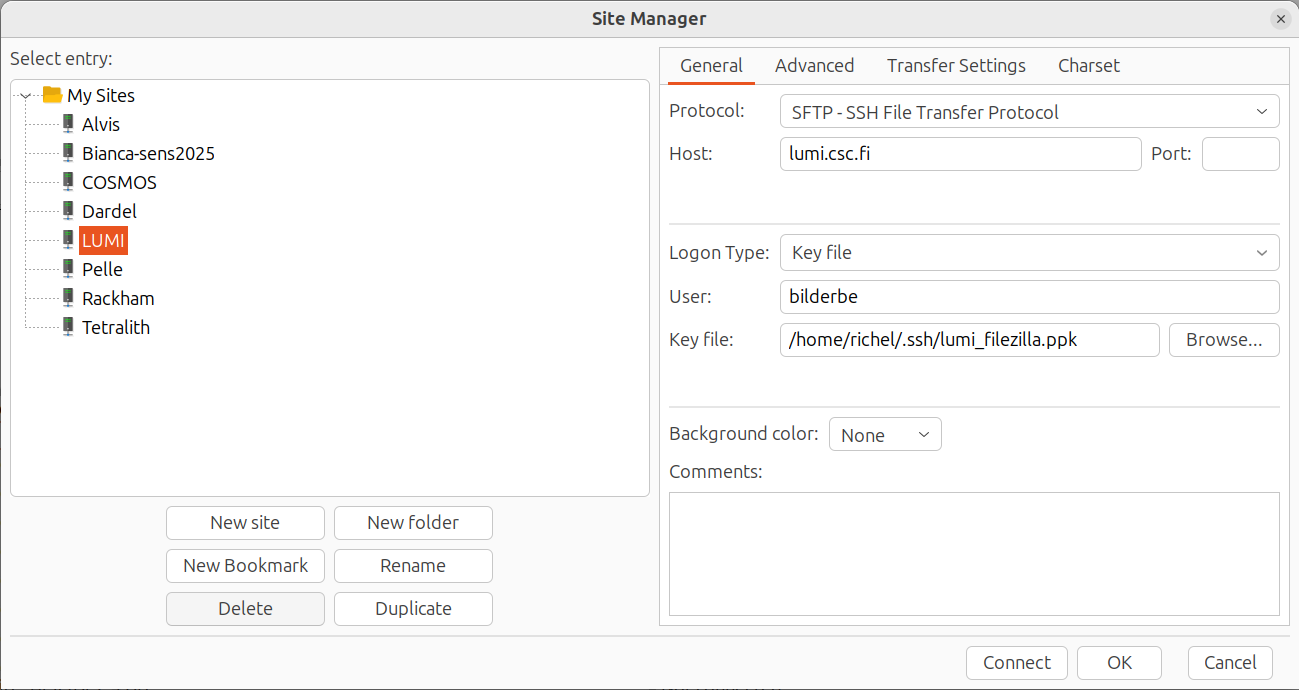Image resolution: width=1299 pixels, height=690 pixels.
Task: Click inside the Port field
Action: pyautogui.click(x=1240, y=153)
